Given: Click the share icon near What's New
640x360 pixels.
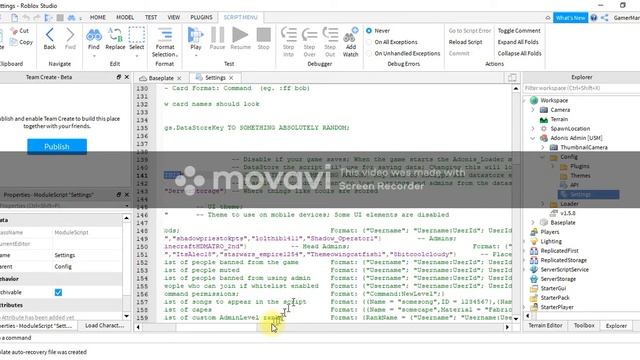Looking at the screenshot, I should [x=604, y=18].
